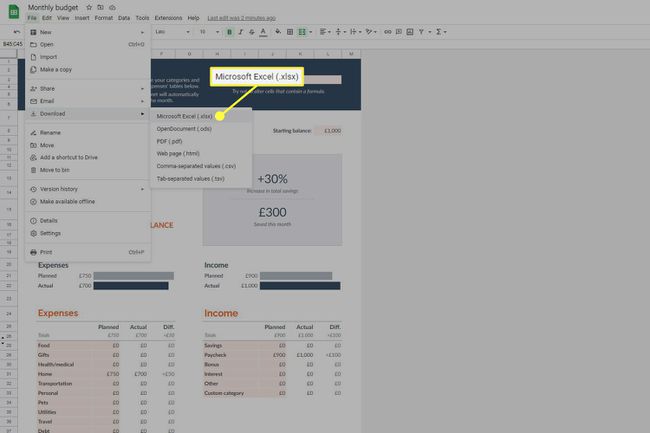This screenshot has height=433, width=650.
Task: Open the Lato font dropdown
Action: (172, 32)
